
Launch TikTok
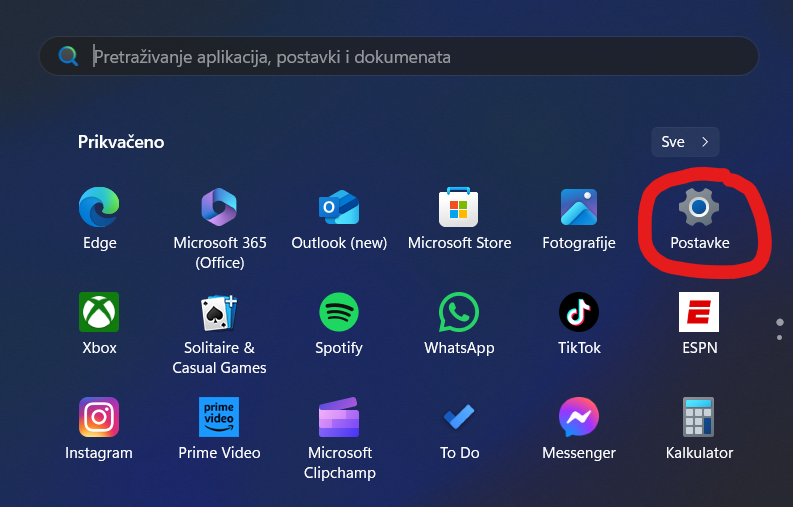(579, 312)
